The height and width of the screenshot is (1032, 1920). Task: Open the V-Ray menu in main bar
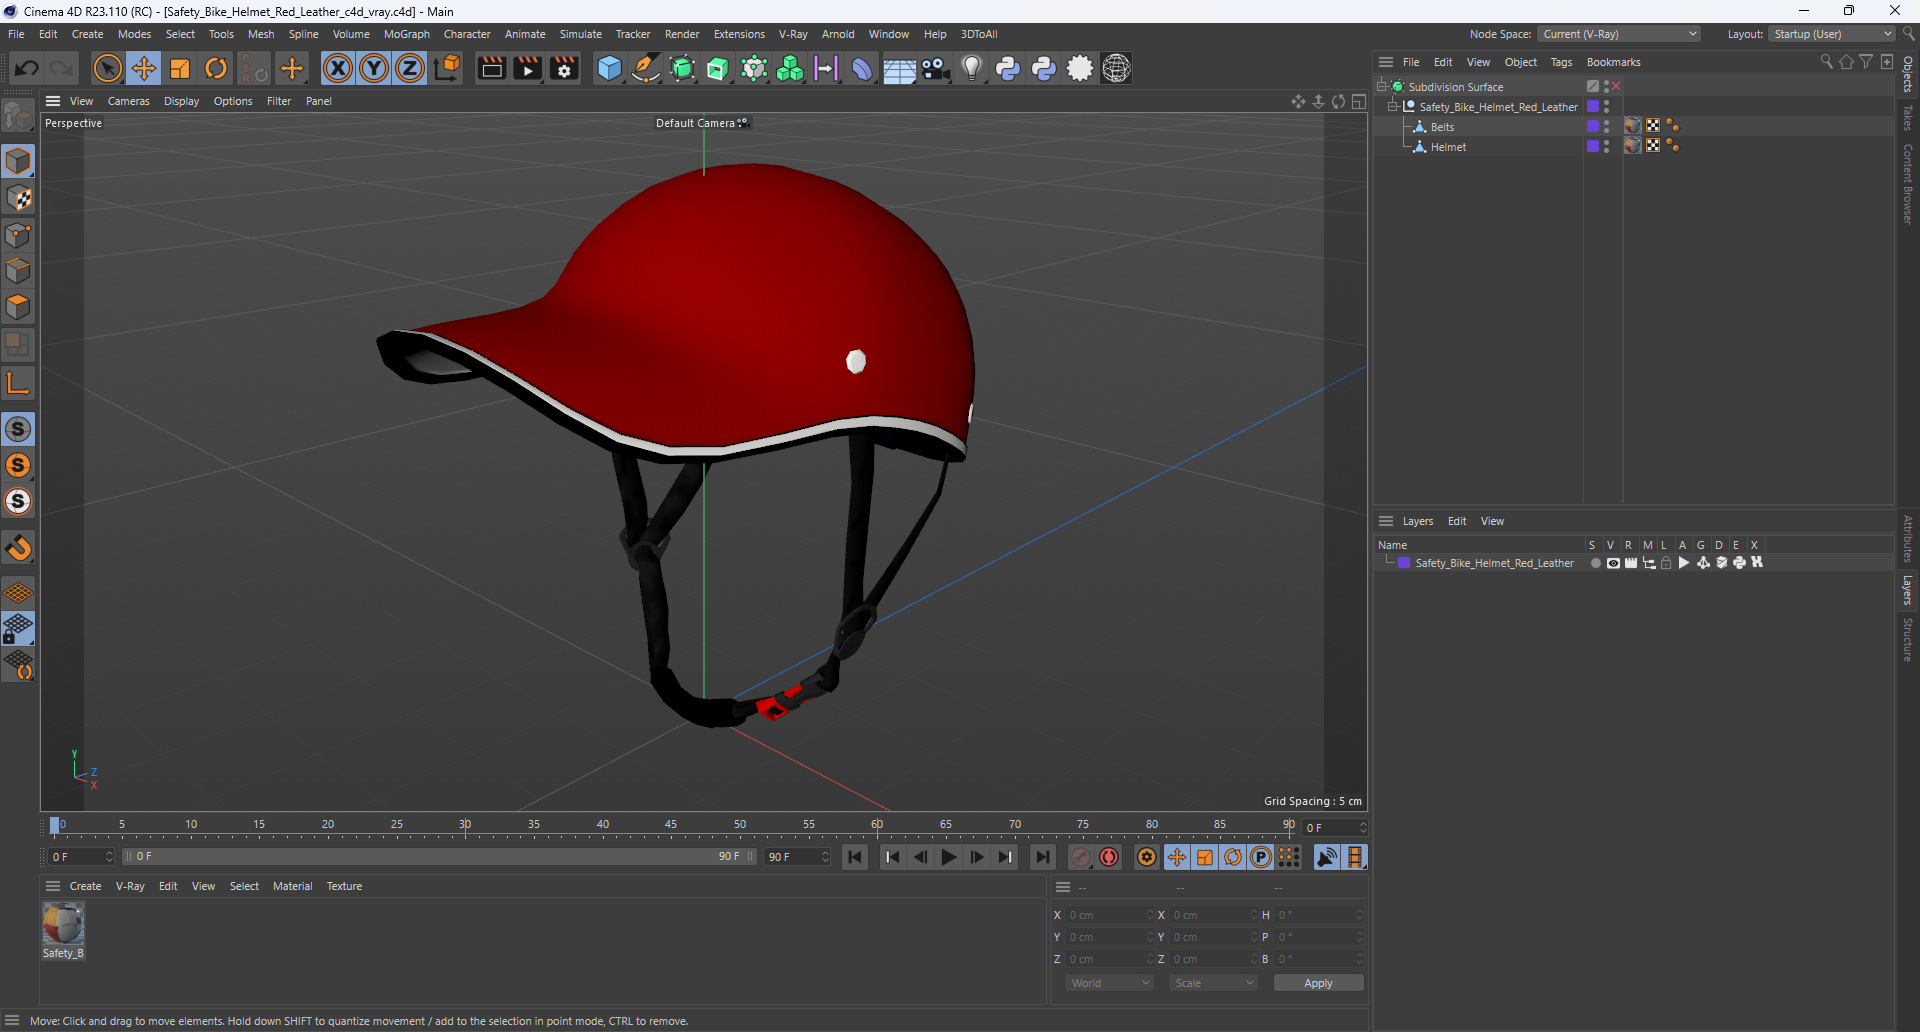(793, 34)
